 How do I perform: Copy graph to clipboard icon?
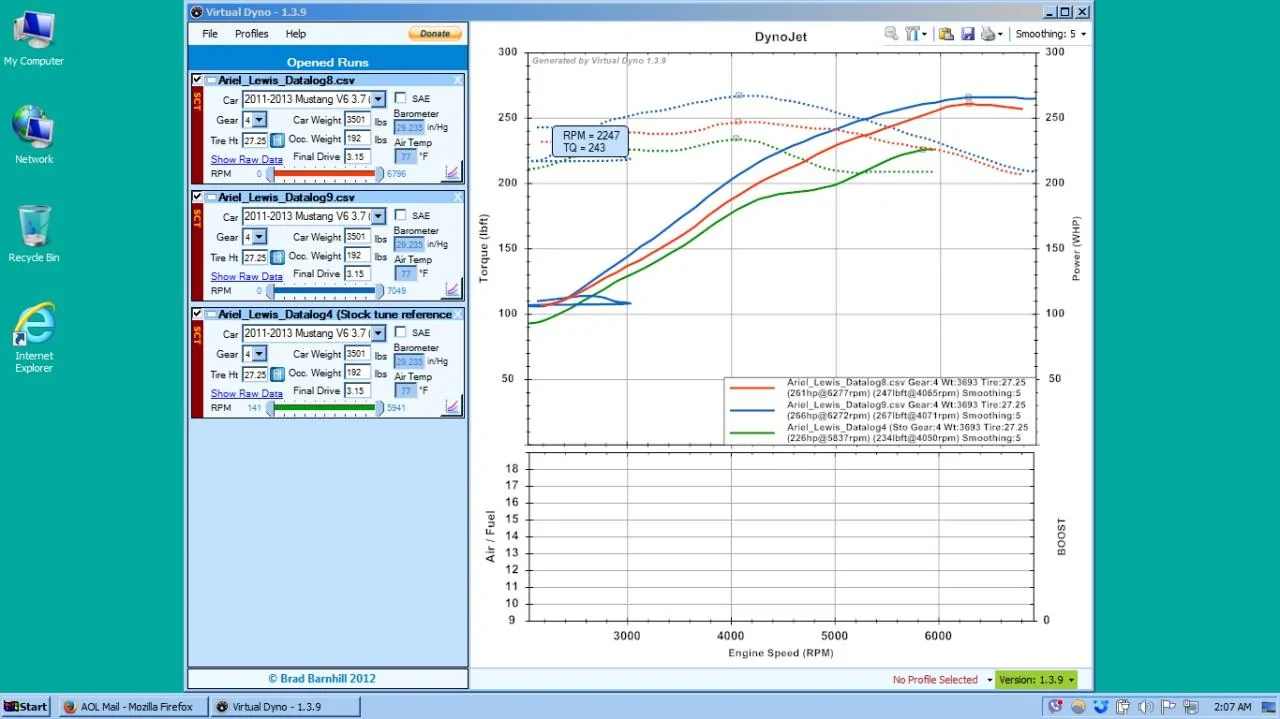pos(946,34)
